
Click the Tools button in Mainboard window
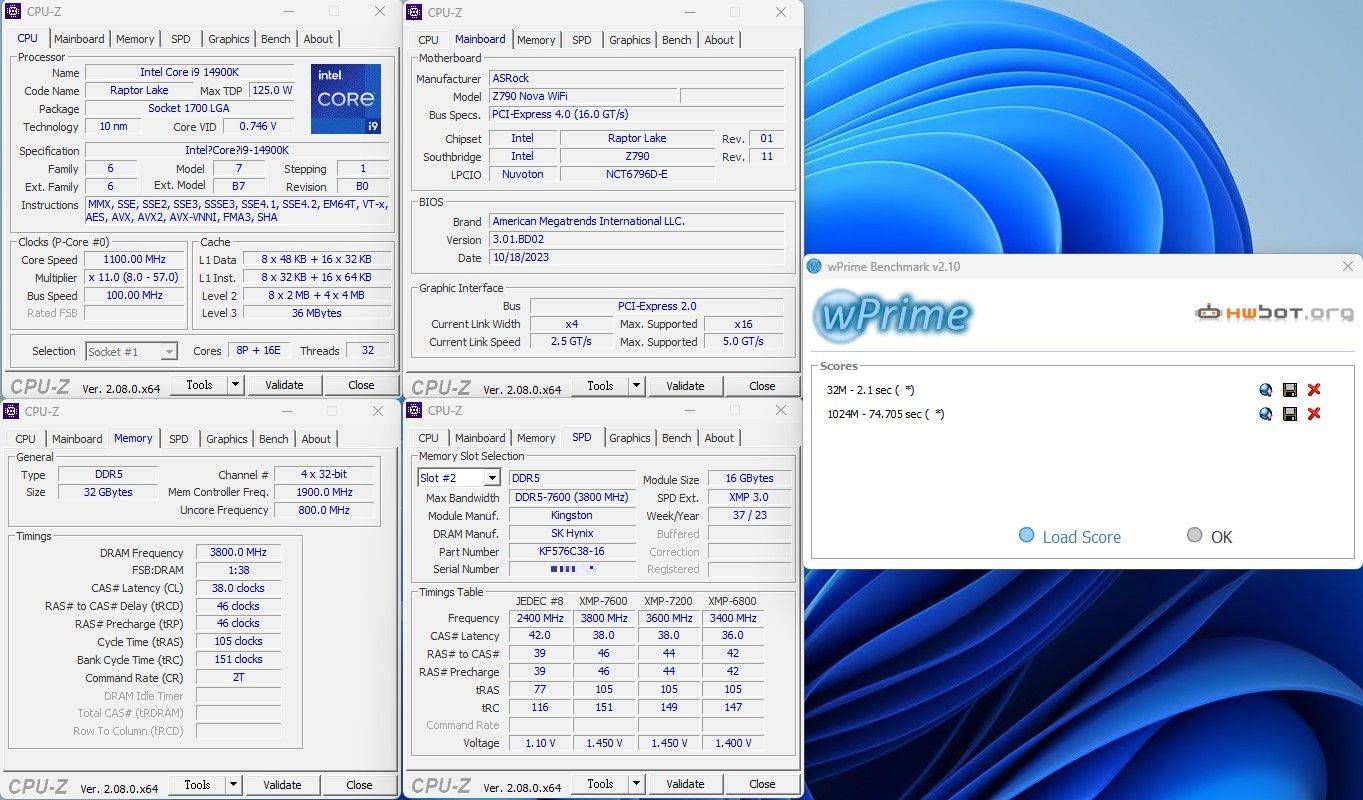click(x=600, y=386)
